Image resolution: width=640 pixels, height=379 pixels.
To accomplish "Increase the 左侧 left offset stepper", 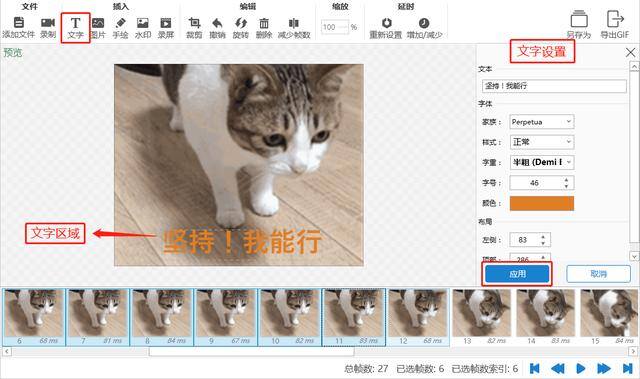I will [543, 236].
